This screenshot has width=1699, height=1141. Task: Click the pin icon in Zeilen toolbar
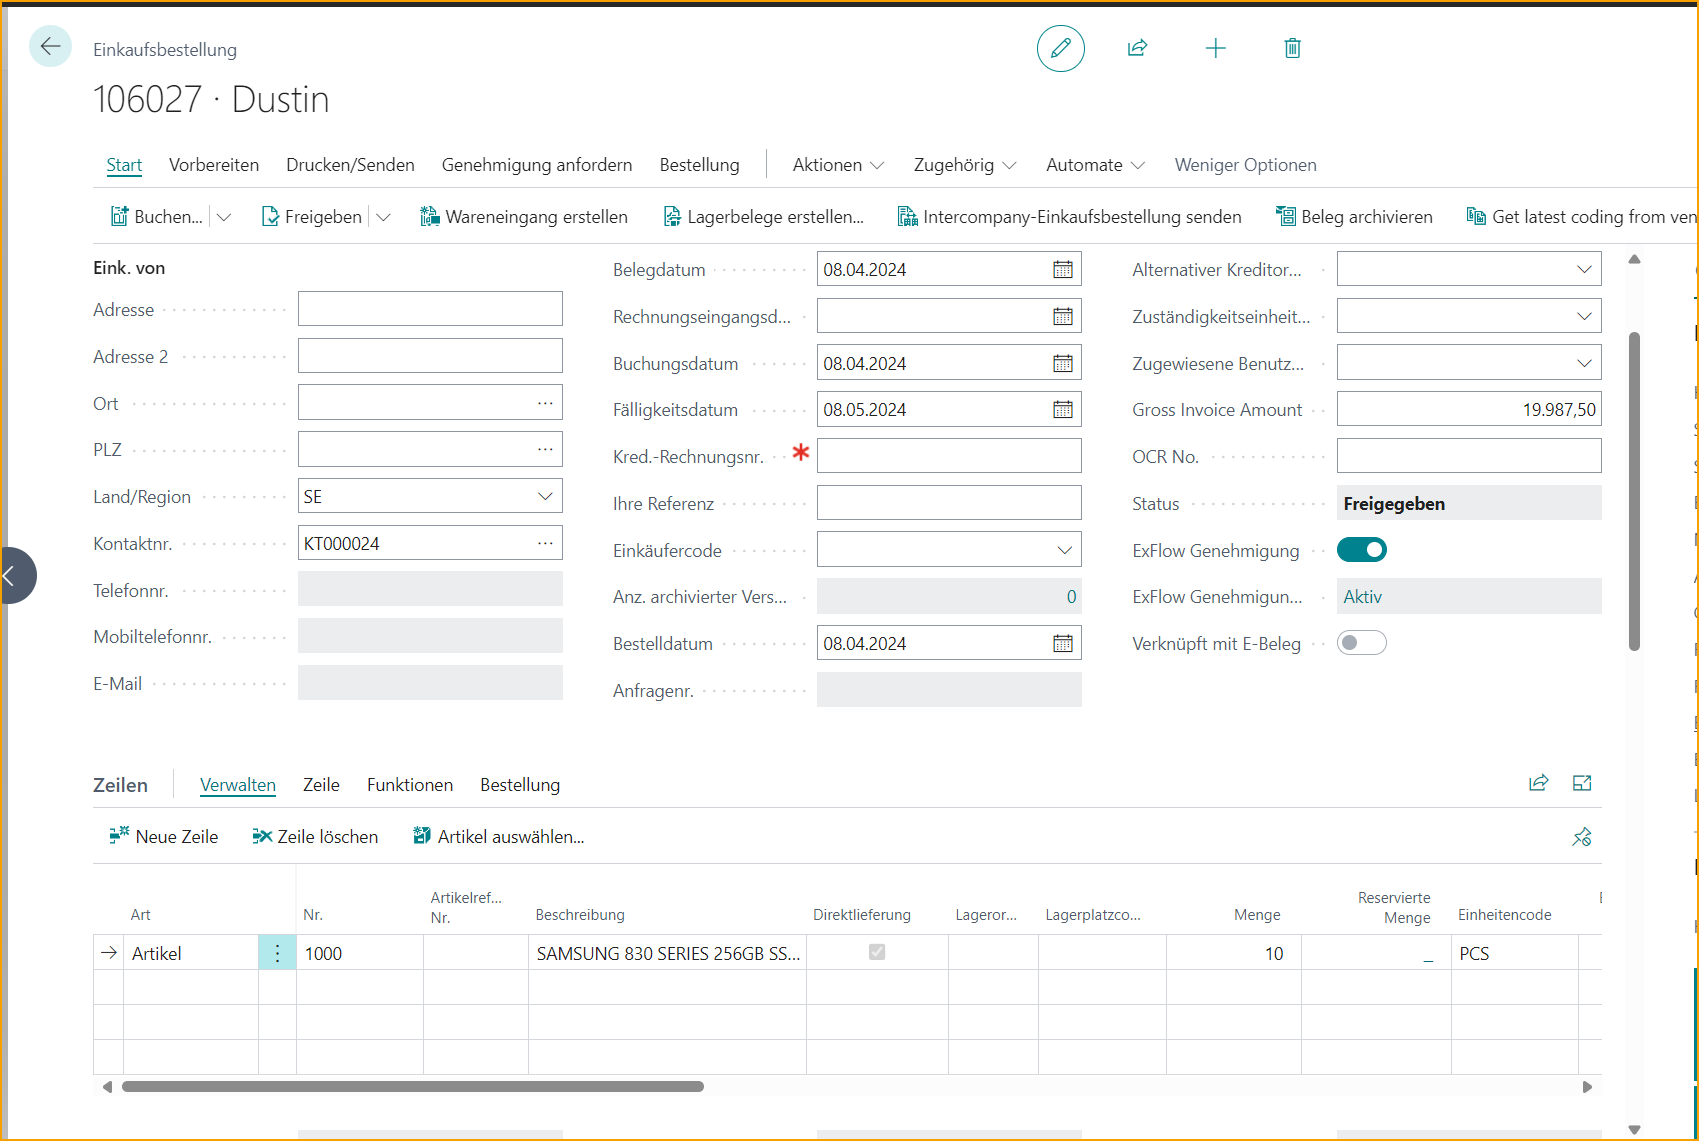1581,837
